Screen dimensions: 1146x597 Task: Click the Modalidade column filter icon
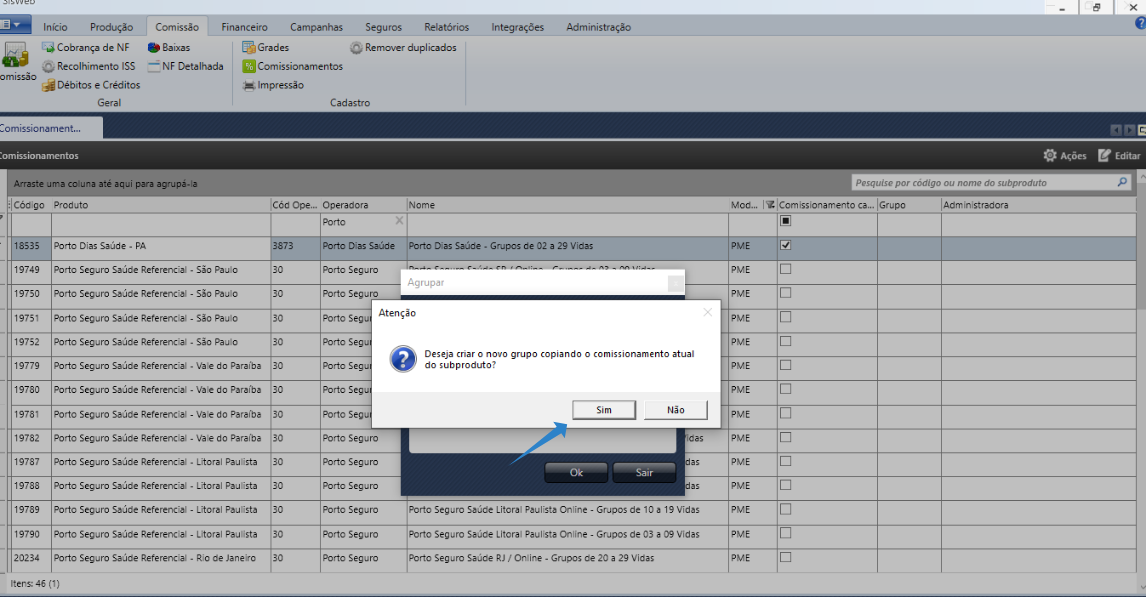(770, 205)
